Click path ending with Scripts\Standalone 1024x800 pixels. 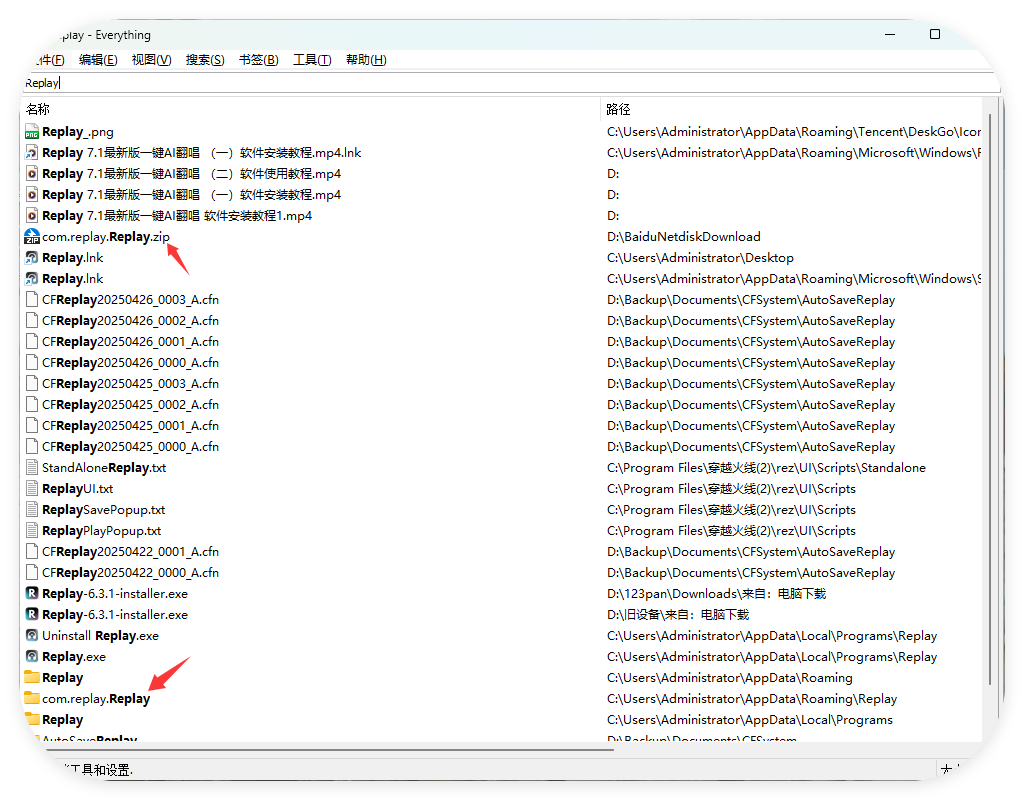pyautogui.click(x=766, y=468)
